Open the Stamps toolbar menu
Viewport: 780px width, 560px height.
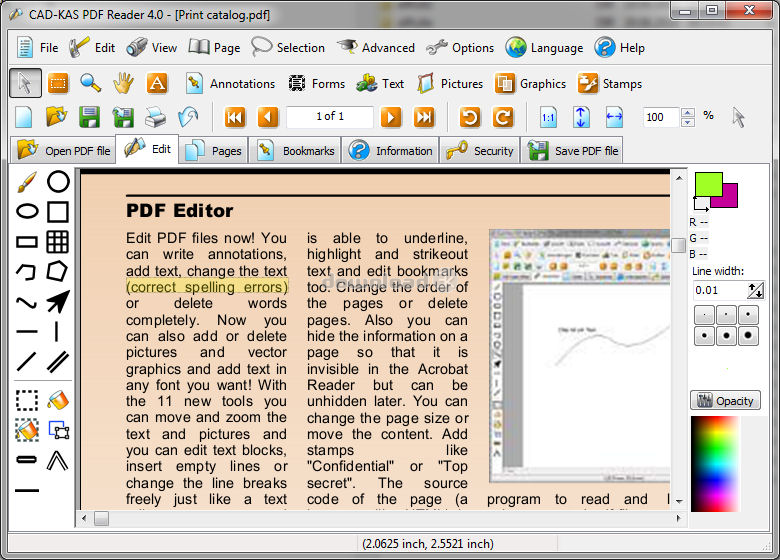click(610, 84)
